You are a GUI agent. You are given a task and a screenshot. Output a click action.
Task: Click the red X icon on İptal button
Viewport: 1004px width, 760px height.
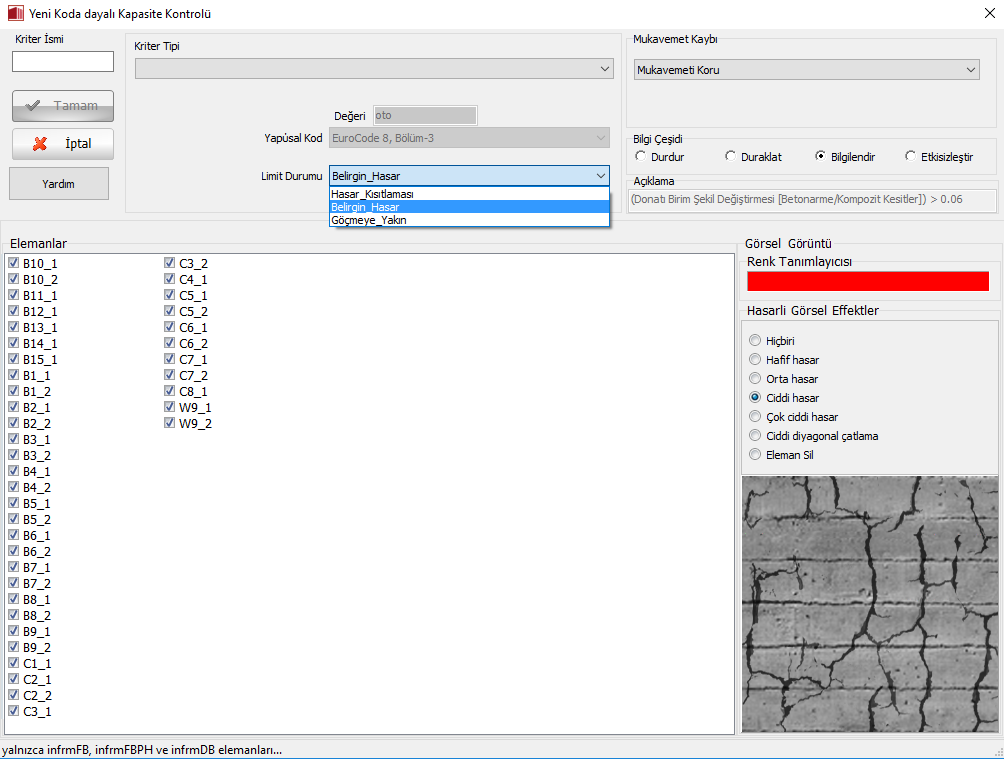[40, 144]
